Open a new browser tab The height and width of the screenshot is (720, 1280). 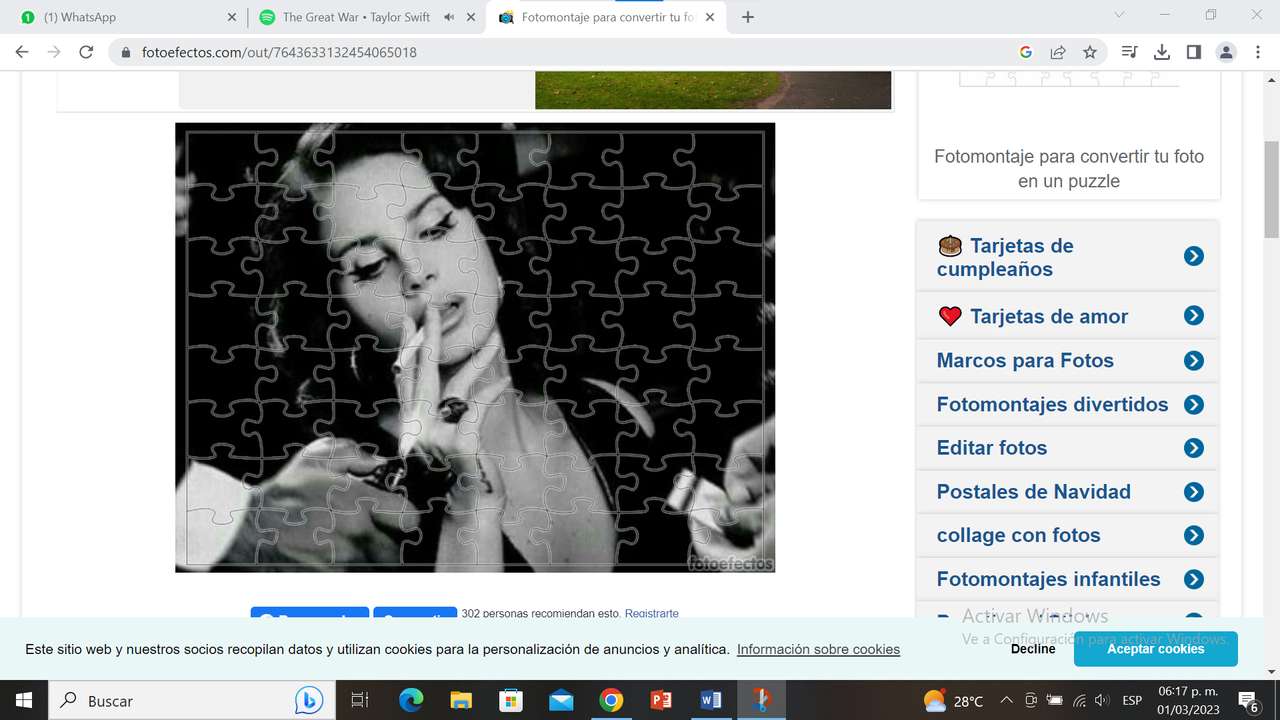(747, 17)
